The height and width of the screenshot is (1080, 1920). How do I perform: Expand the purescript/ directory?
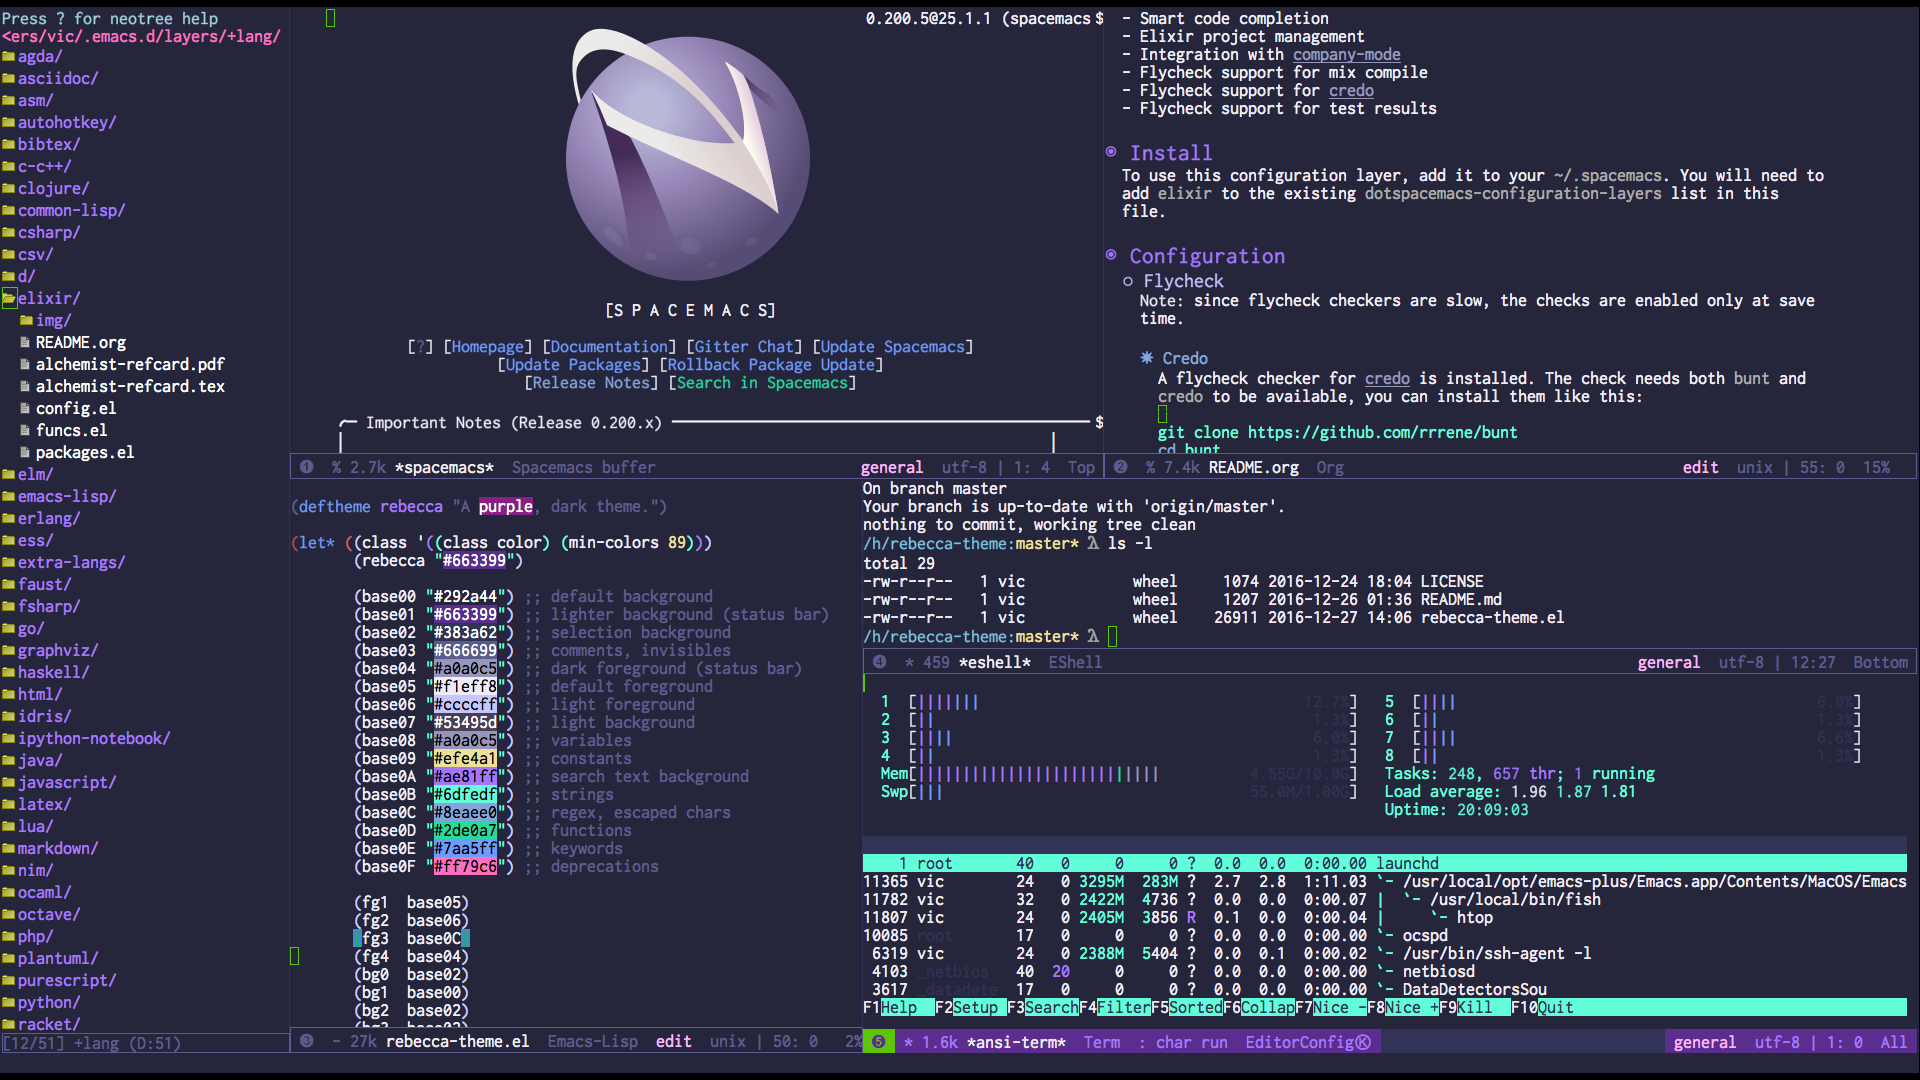pos(67,981)
